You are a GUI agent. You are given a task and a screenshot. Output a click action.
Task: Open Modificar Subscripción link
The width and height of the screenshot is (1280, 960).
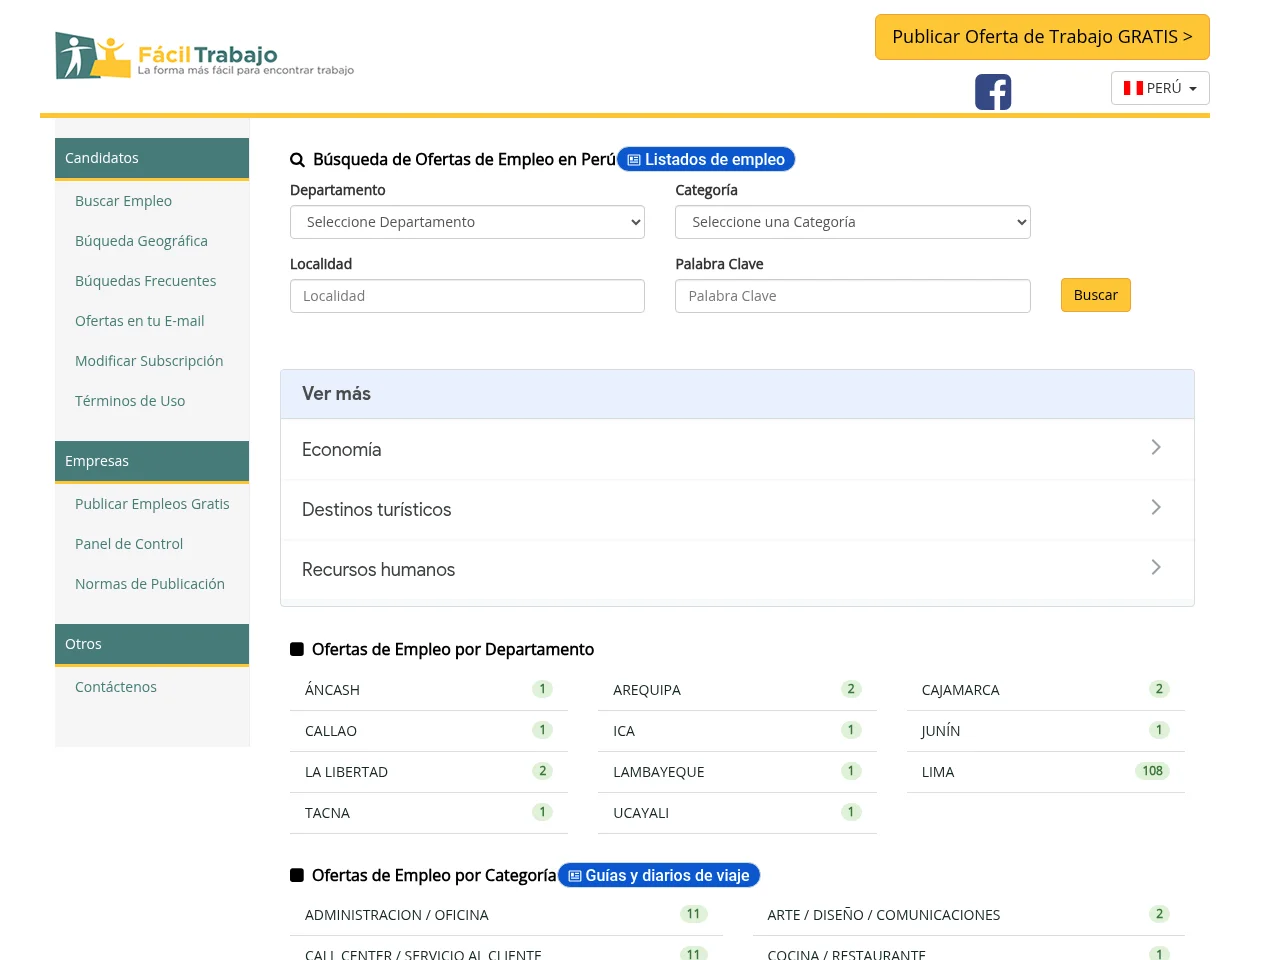pyautogui.click(x=149, y=361)
